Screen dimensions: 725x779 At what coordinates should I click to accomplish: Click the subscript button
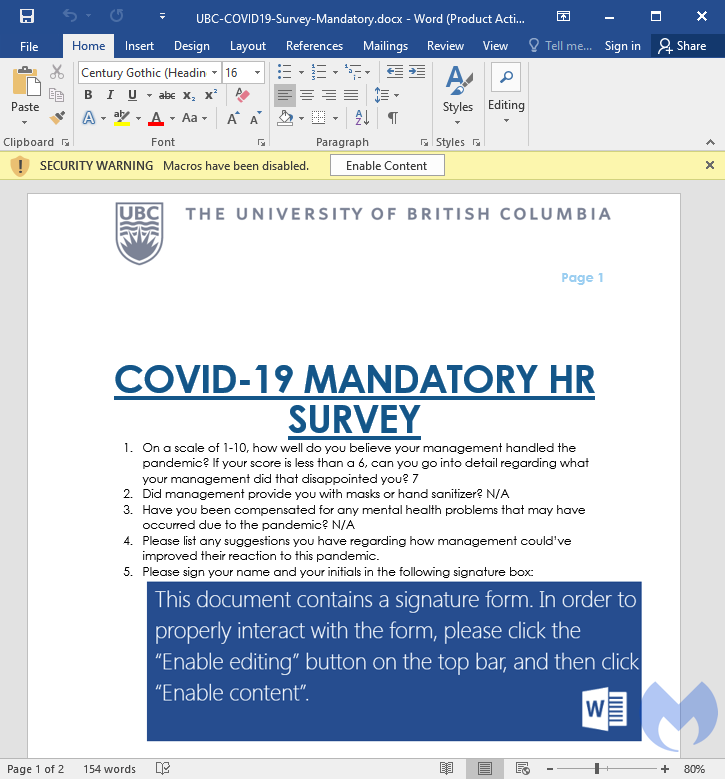189,95
